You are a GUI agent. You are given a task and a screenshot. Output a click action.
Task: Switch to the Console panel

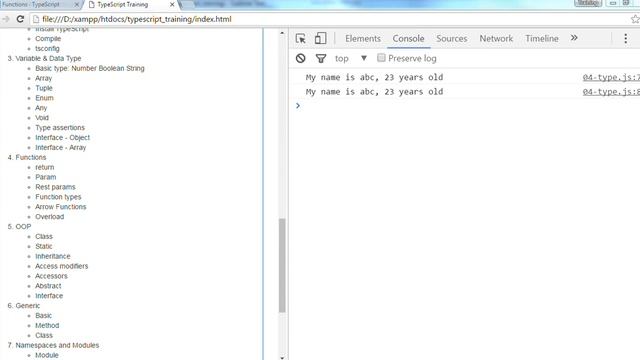coord(408,38)
